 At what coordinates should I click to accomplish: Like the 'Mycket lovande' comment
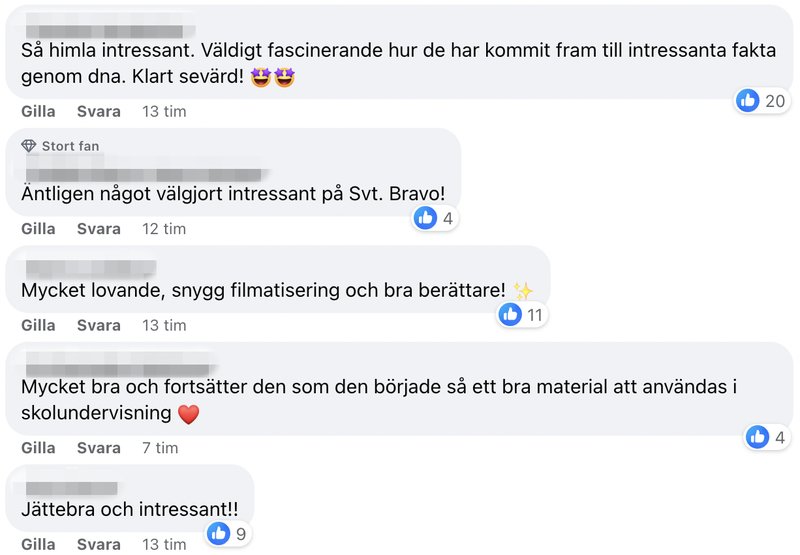38,325
